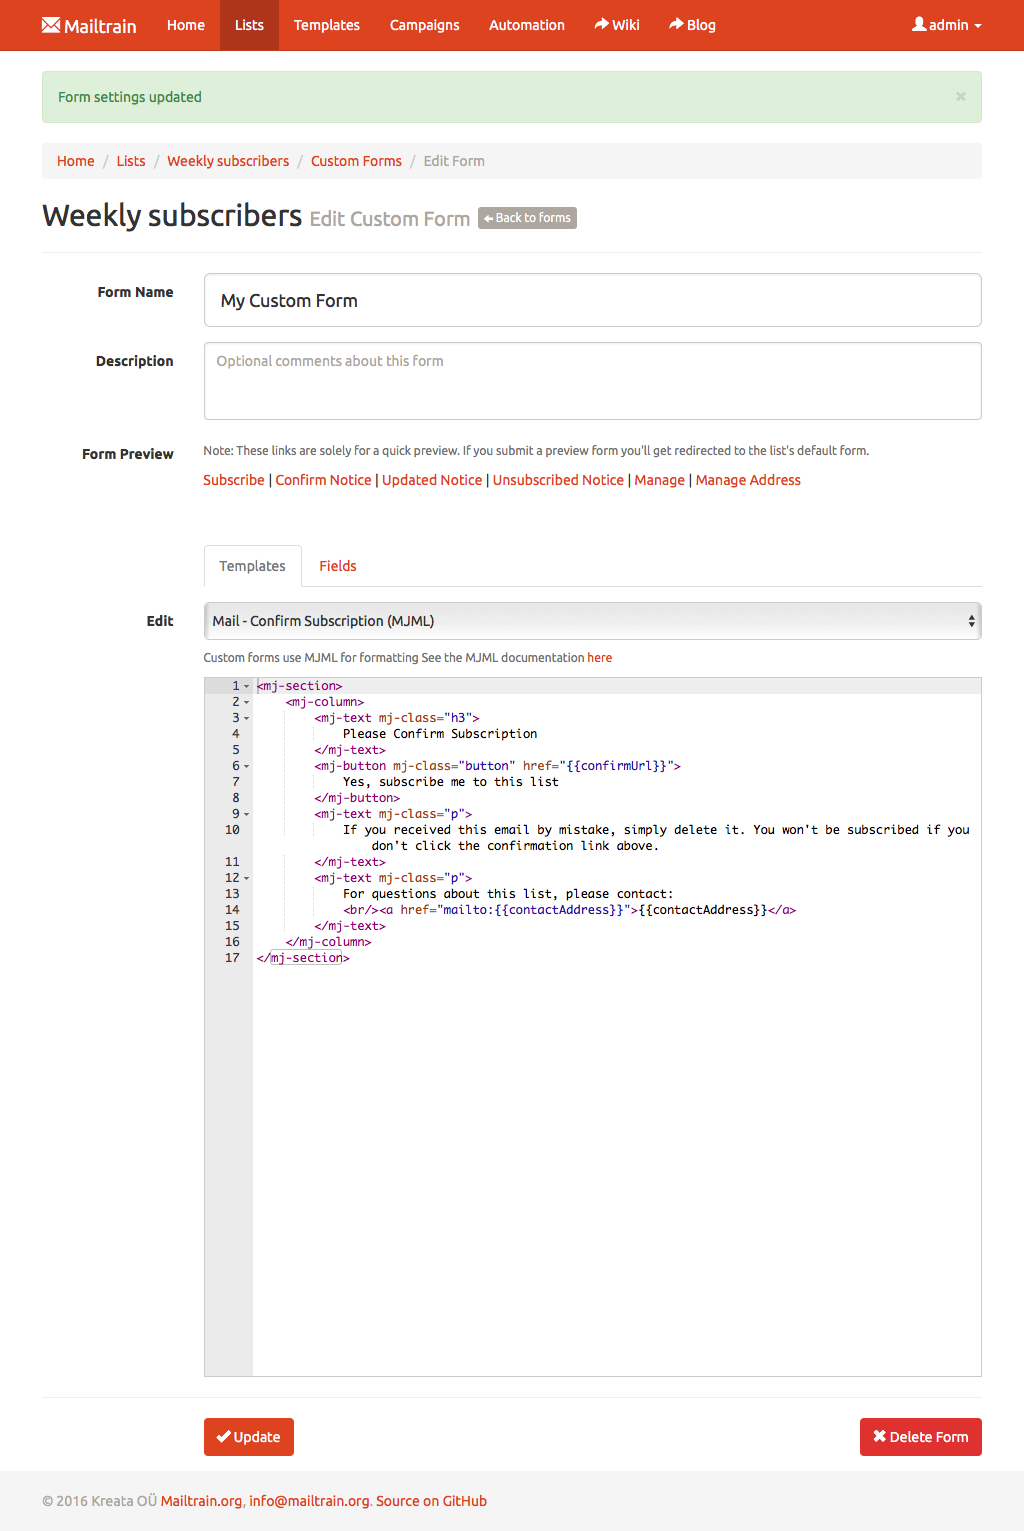The width and height of the screenshot is (1024, 1531).
Task: Click into the Description text area
Action: point(592,381)
